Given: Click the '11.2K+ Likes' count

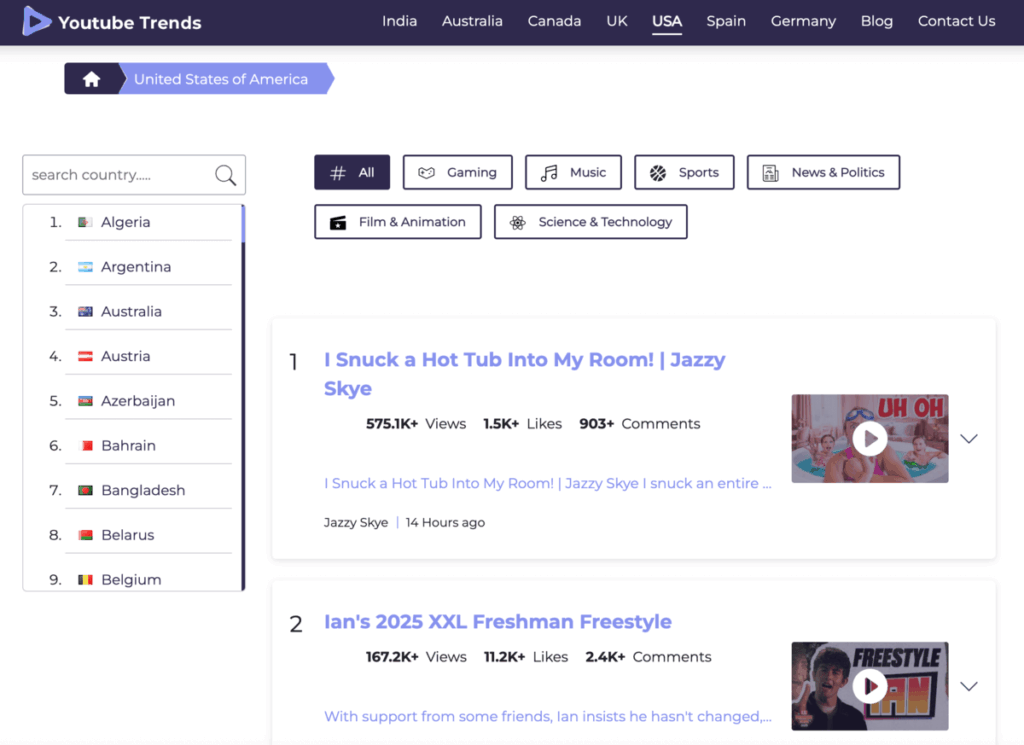Looking at the screenshot, I should click(x=526, y=657).
